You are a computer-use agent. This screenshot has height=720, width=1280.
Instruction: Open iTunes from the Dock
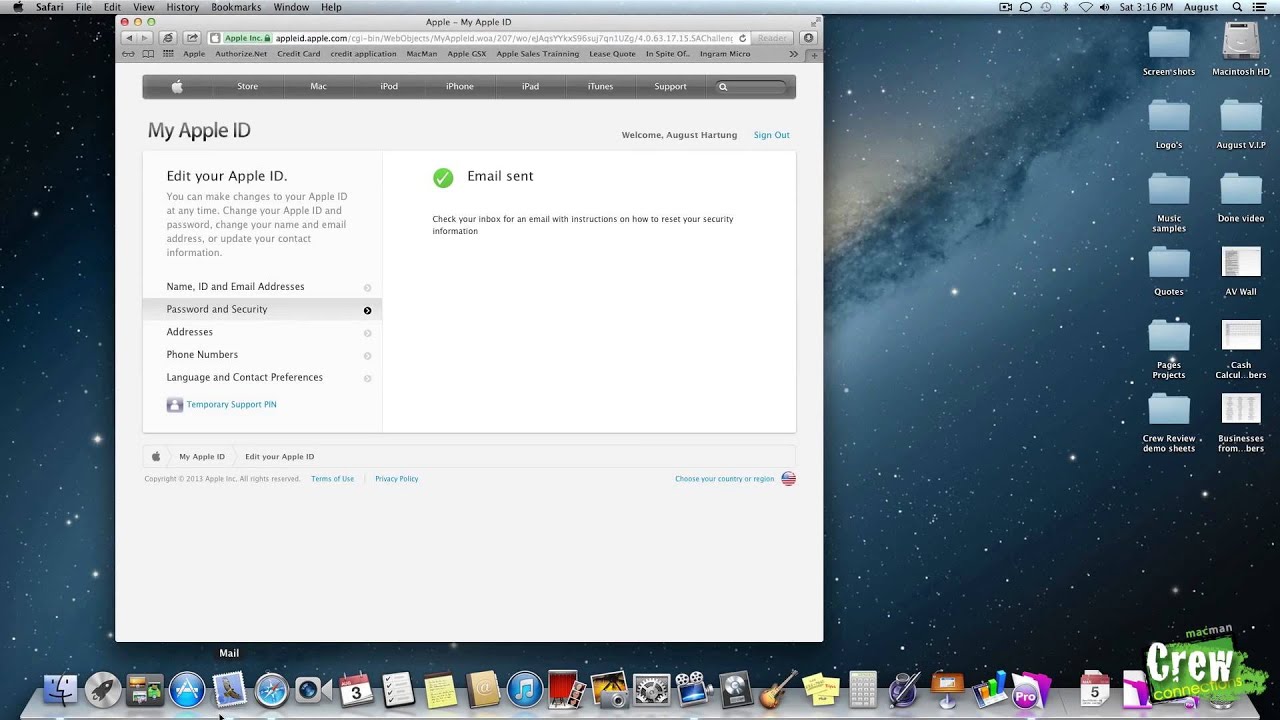[524, 690]
